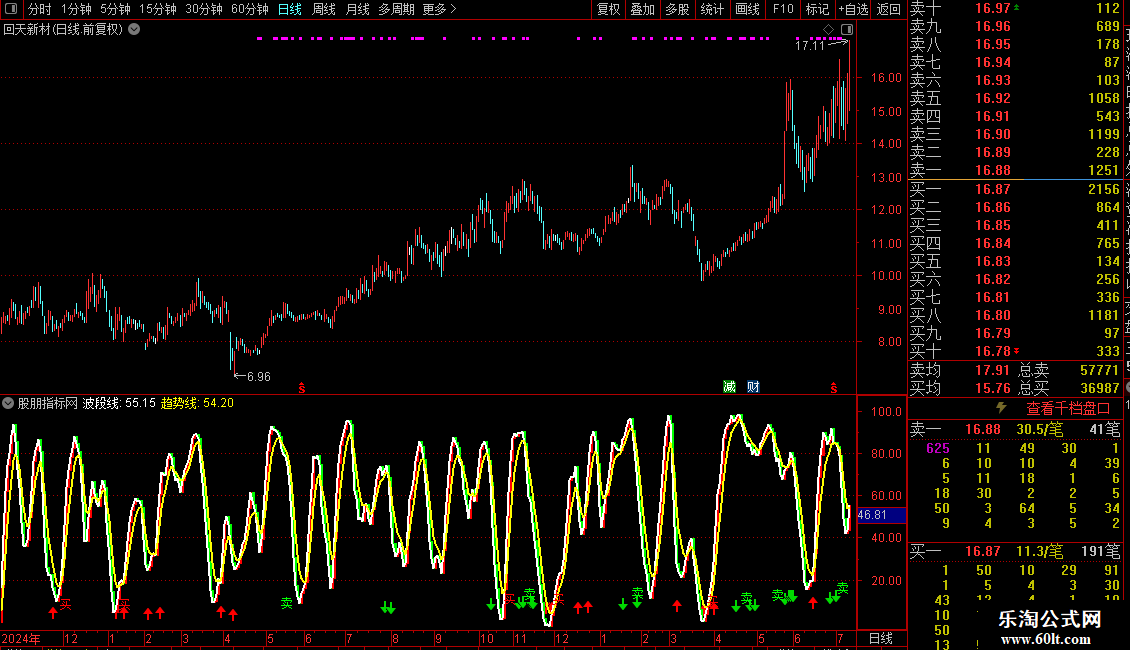The height and width of the screenshot is (650, 1130).
Task: Click the 30.5/笔 sell queue average
Action: coord(1039,429)
